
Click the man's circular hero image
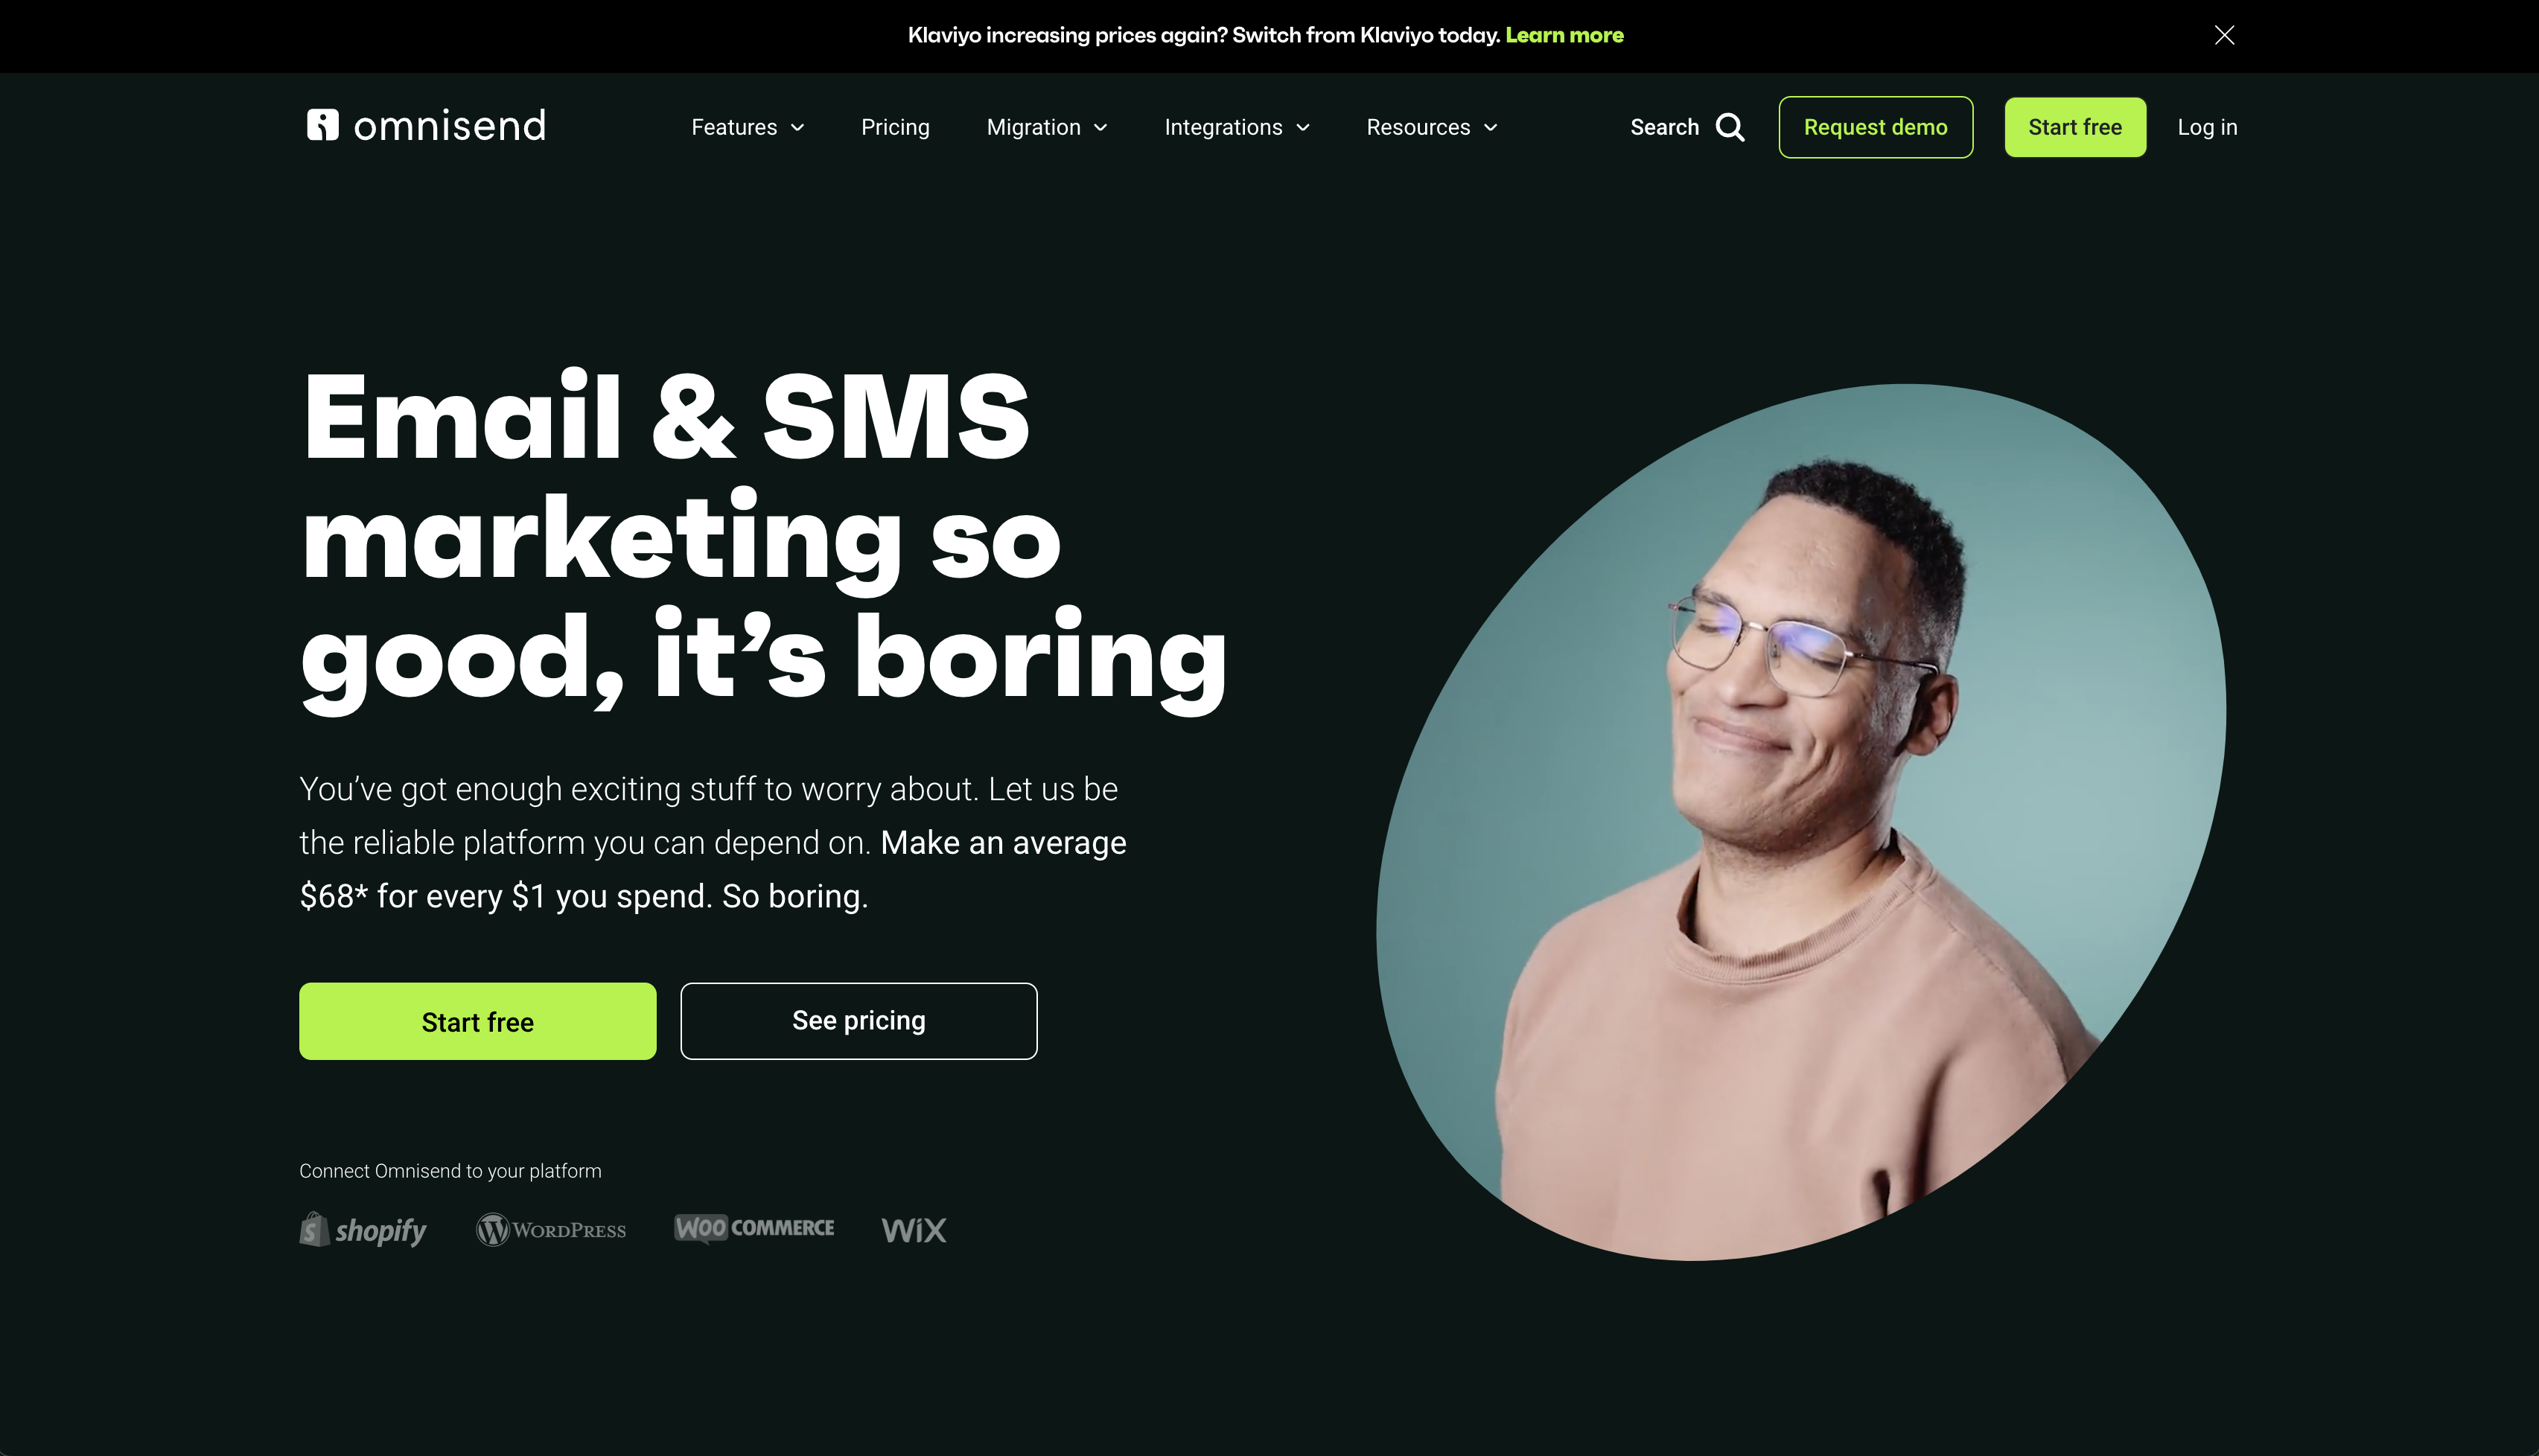[1800, 822]
